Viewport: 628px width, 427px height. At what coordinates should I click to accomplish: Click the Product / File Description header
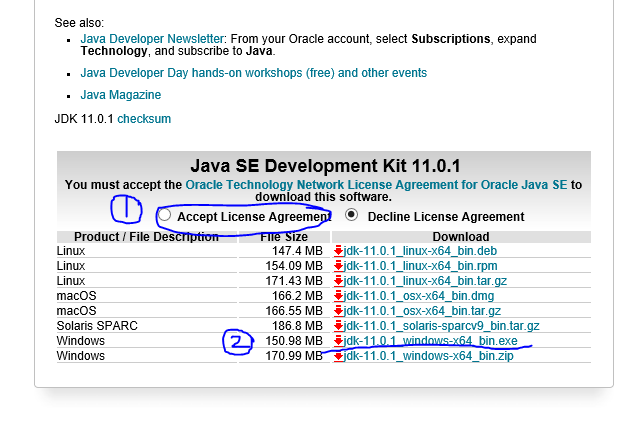(147, 237)
